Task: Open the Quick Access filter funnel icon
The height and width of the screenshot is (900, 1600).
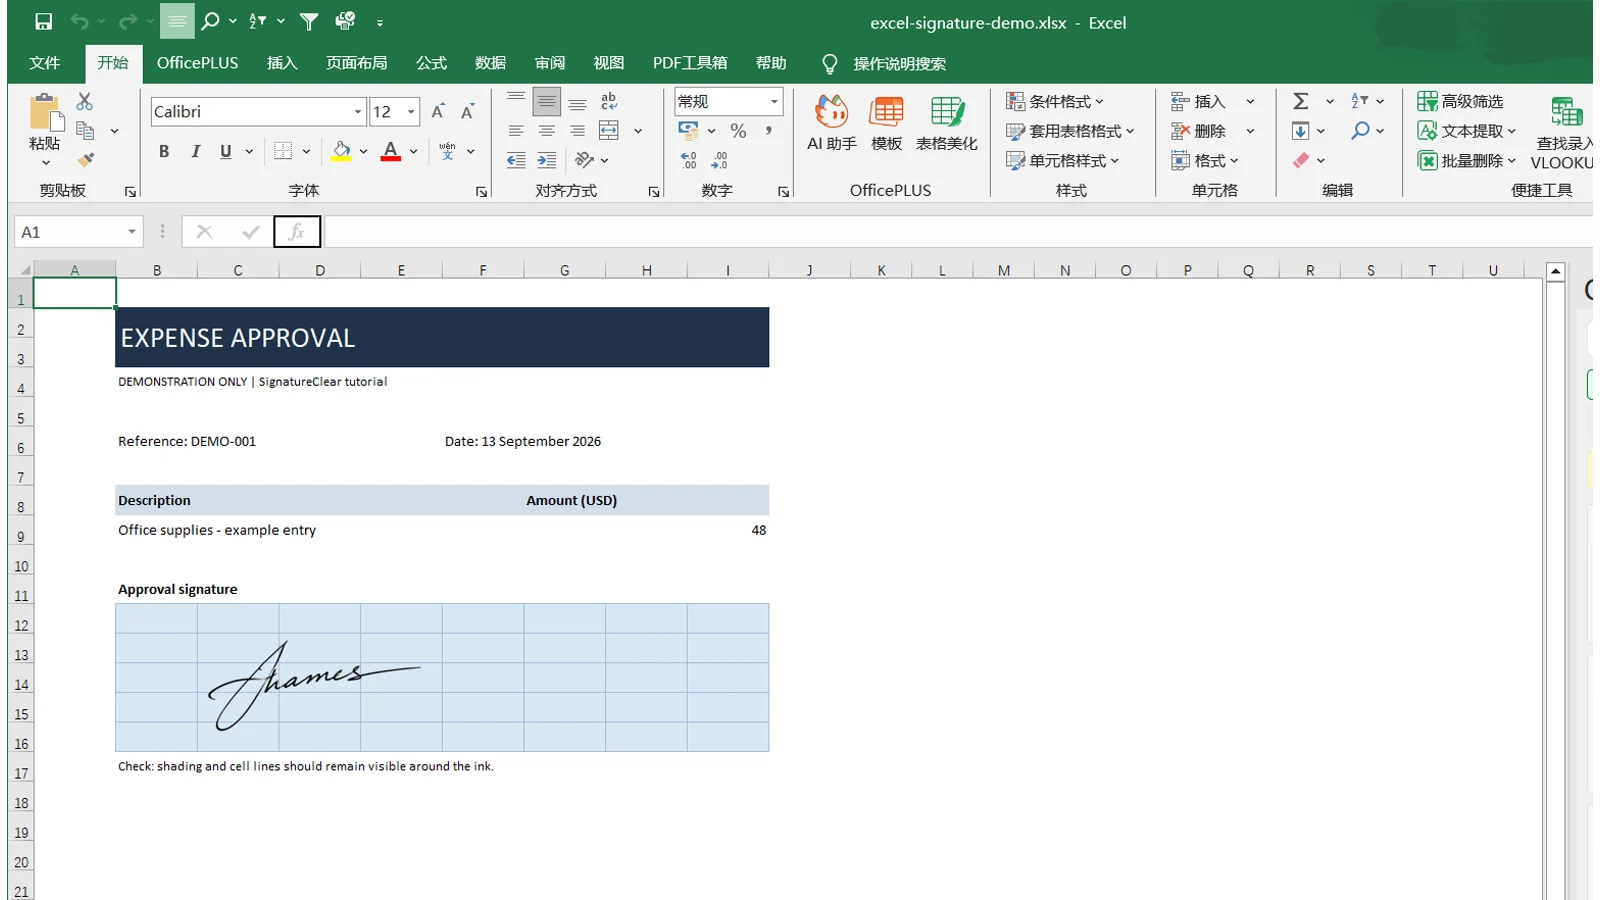Action: click(309, 21)
